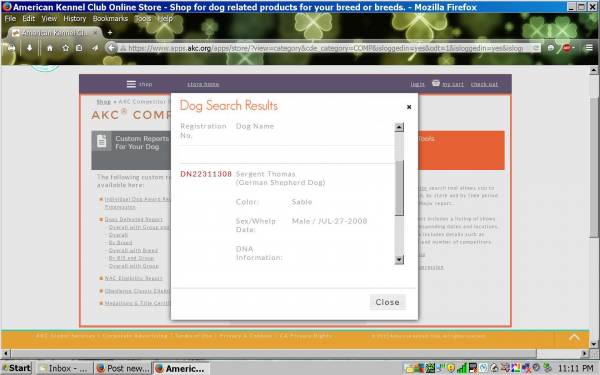Open the Edit menu

(29, 18)
